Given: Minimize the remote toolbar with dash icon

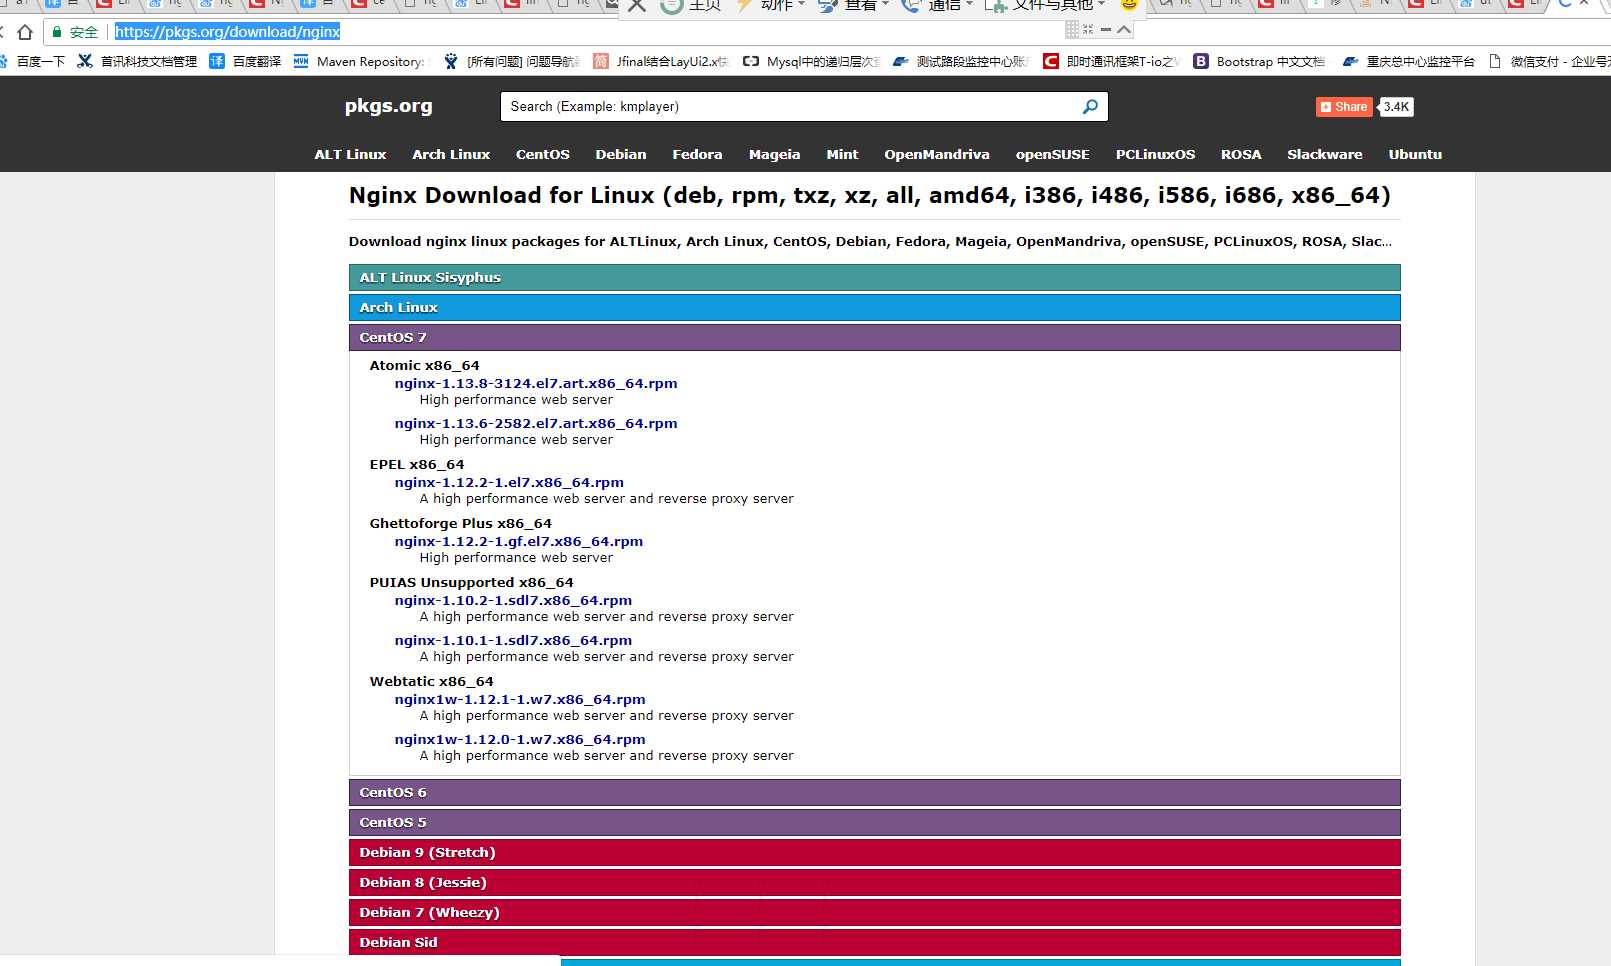Looking at the screenshot, I should (1106, 29).
